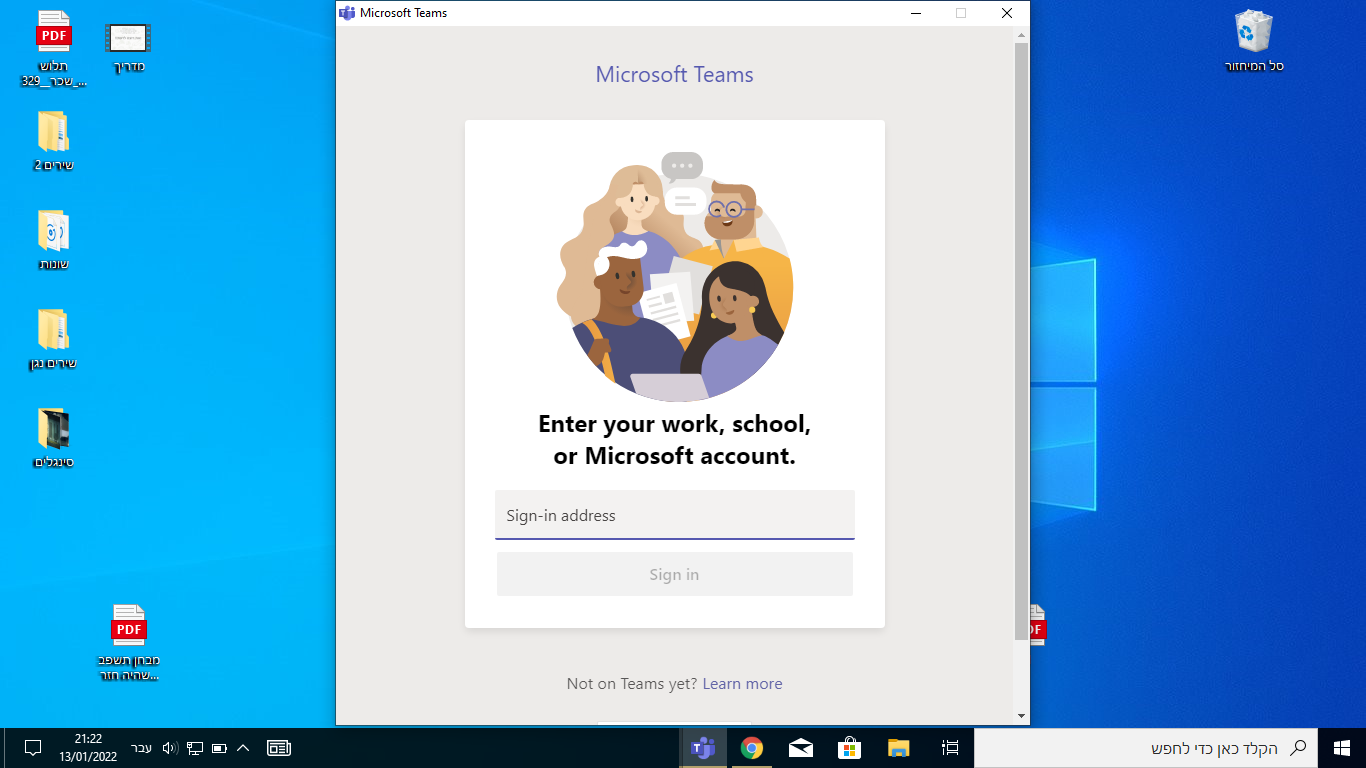Close the Microsoft Teams window

point(1007,13)
